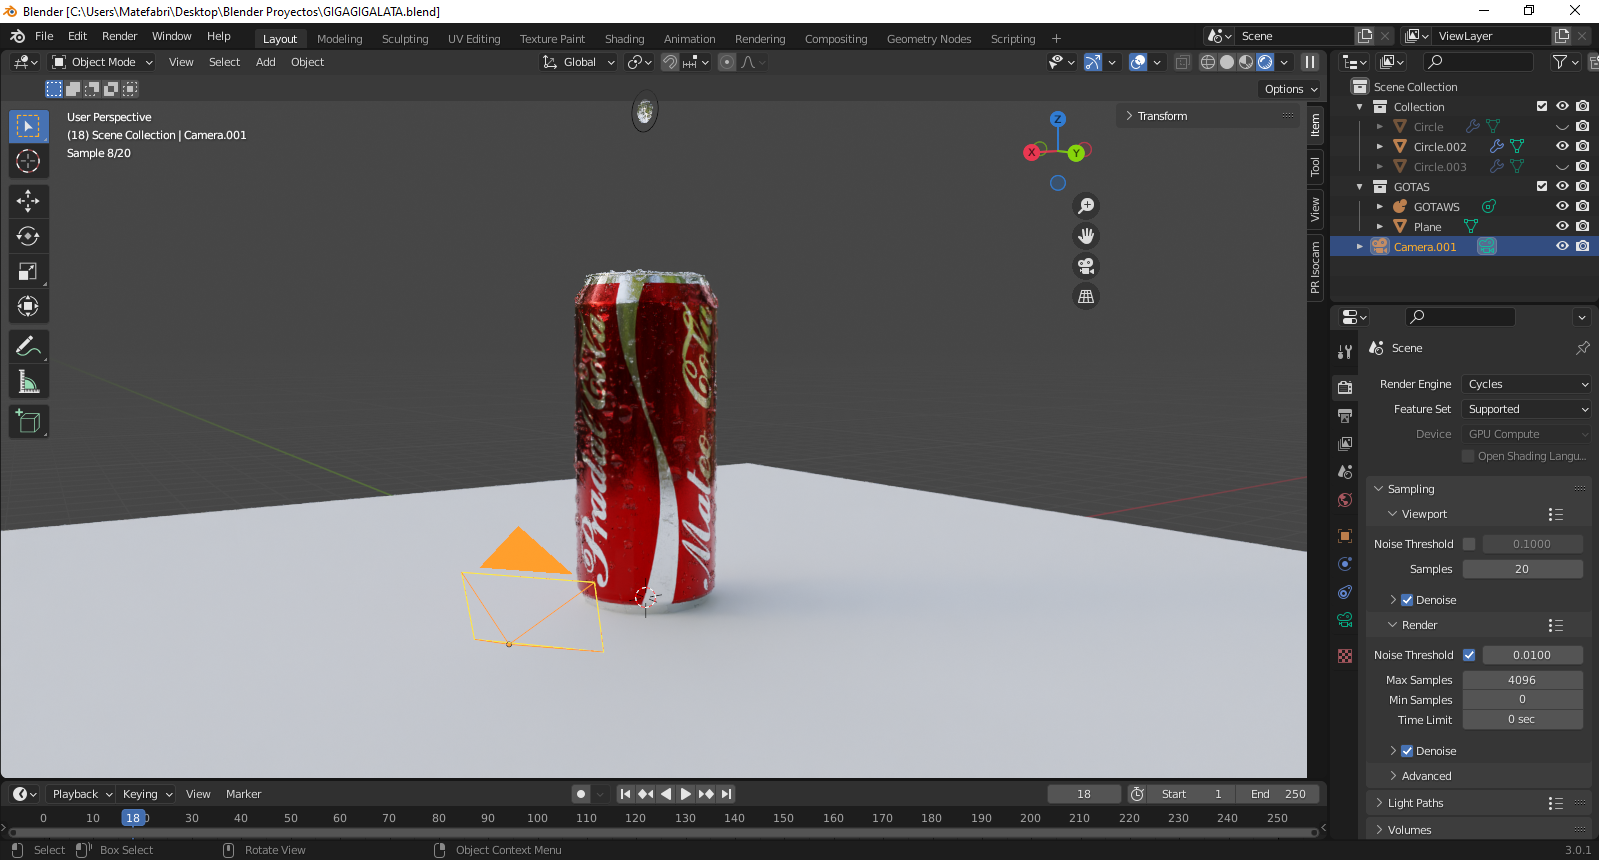The width and height of the screenshot is (1599, 860).
Task: Open the Edit menu
Action: tap(77, 36)
